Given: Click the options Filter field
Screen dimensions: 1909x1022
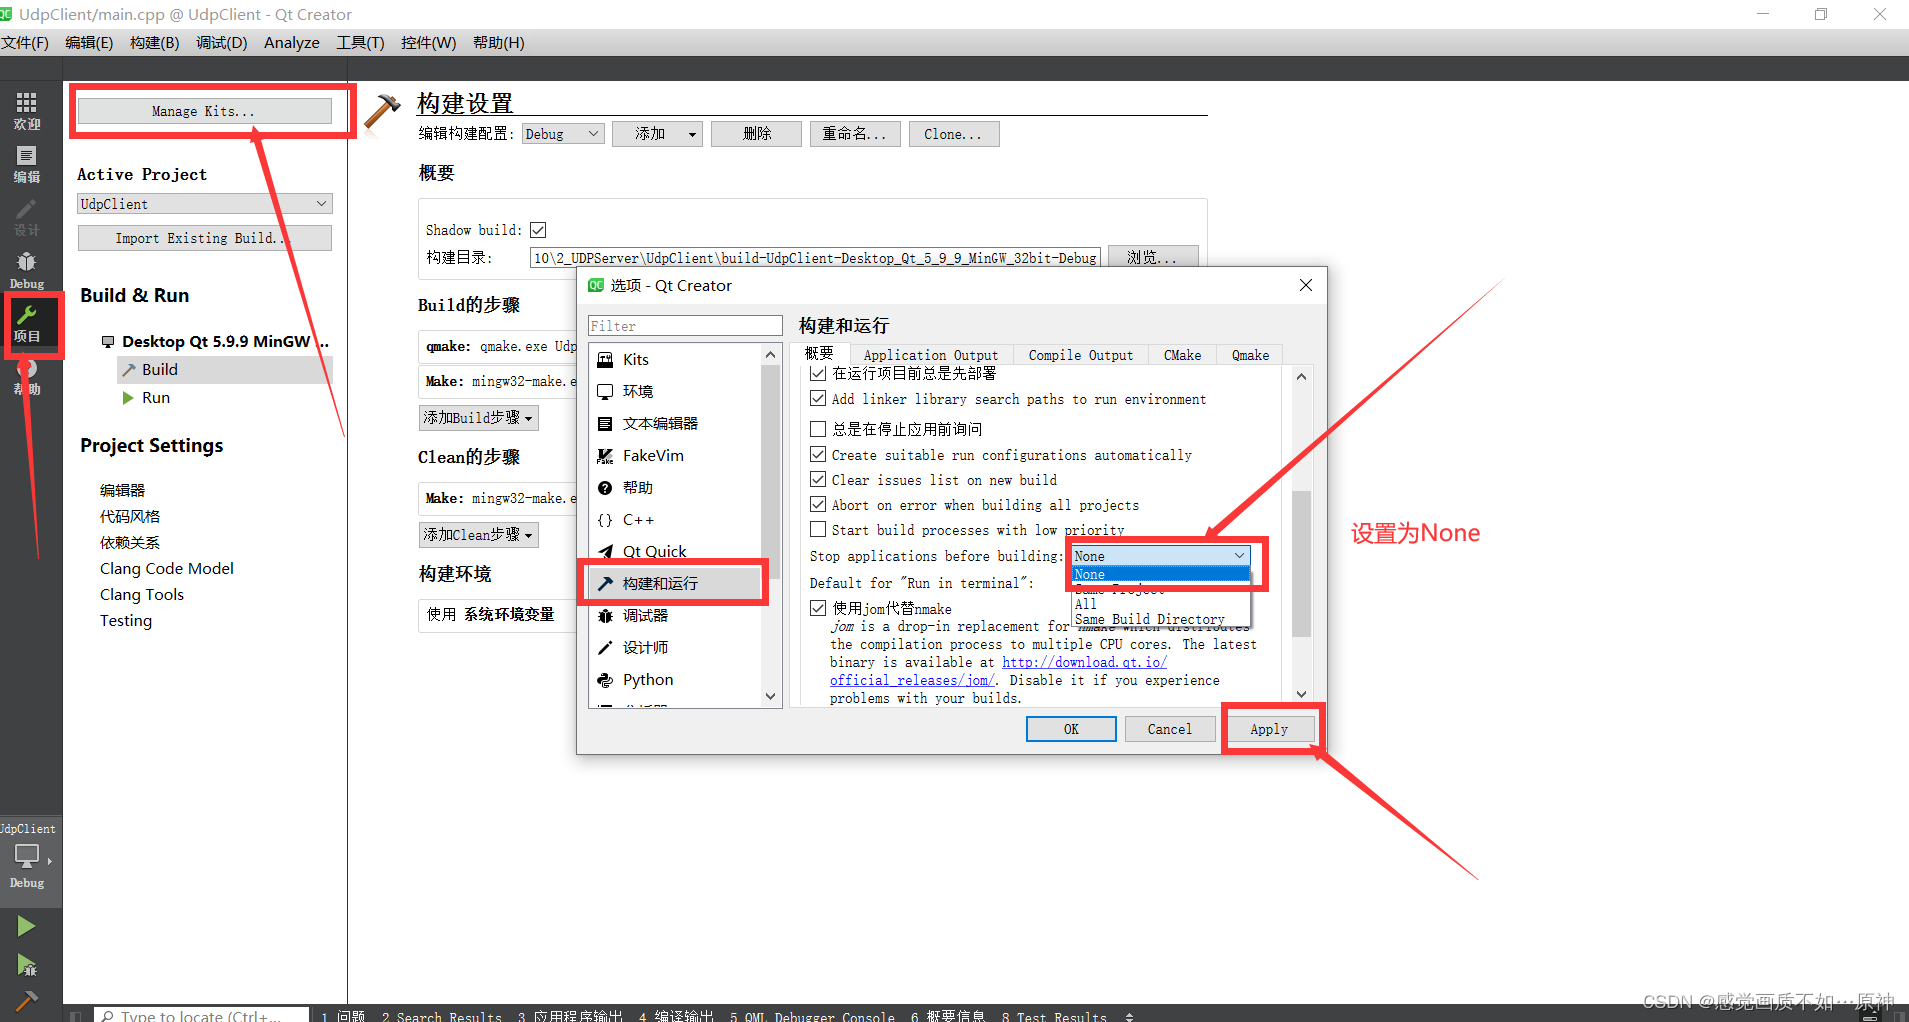Looking at the screenshot, I should pyautogui.click(x=685, y=326).
